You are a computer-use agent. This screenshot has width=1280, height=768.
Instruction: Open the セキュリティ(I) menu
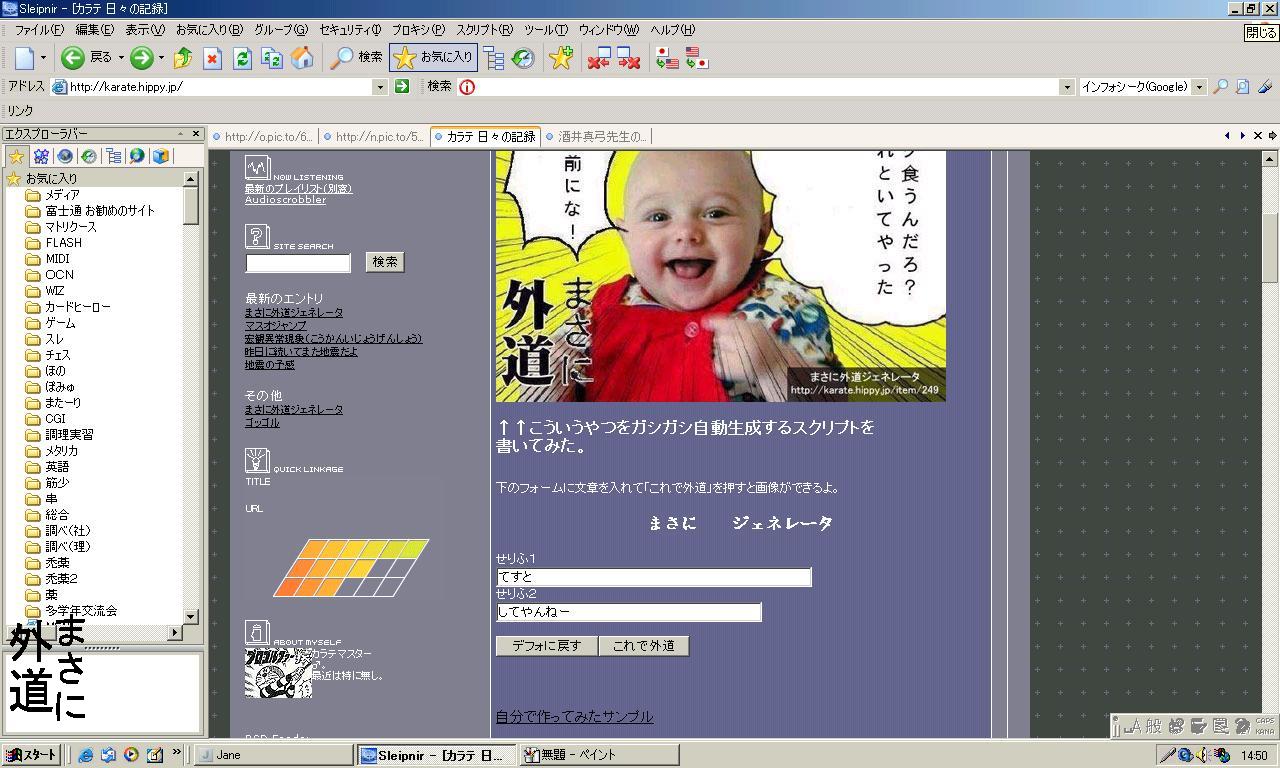coord(350,30)
